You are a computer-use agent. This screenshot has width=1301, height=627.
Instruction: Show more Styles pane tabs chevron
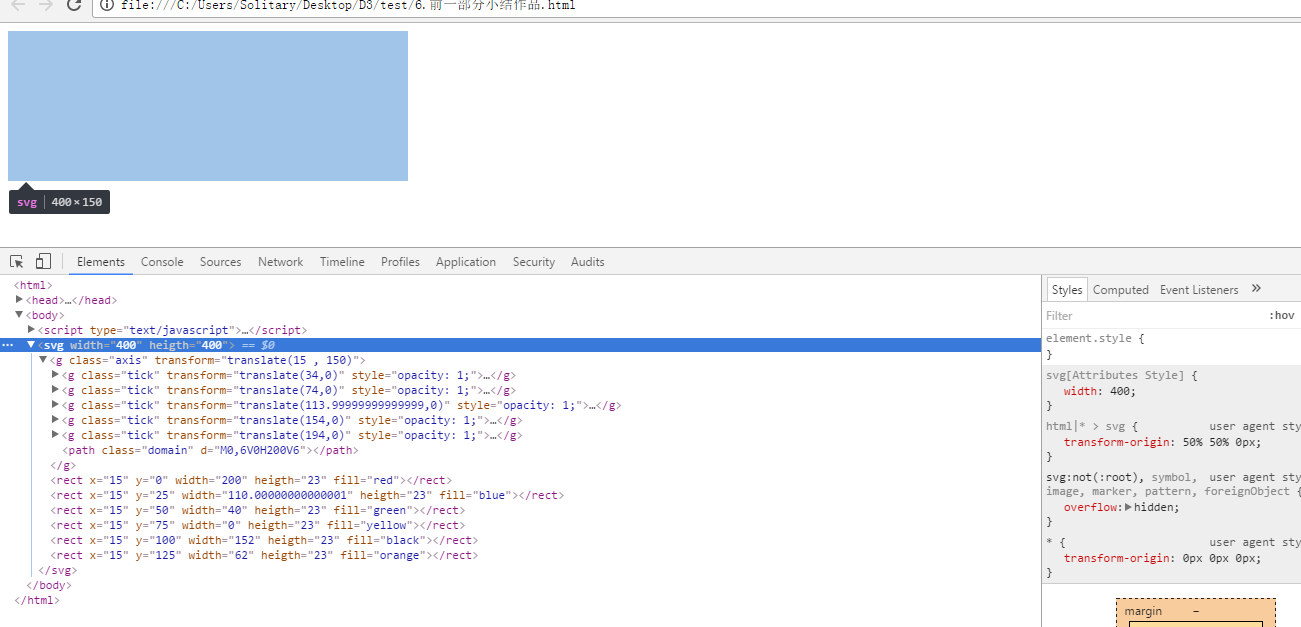pyautogui.click(x=1256, y=289)
